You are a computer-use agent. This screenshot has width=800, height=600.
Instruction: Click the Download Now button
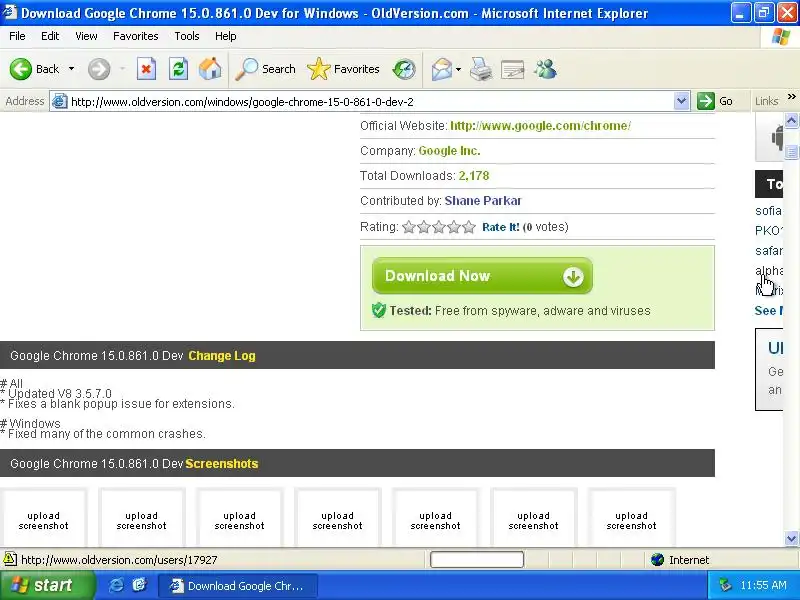tap(482, 276)
